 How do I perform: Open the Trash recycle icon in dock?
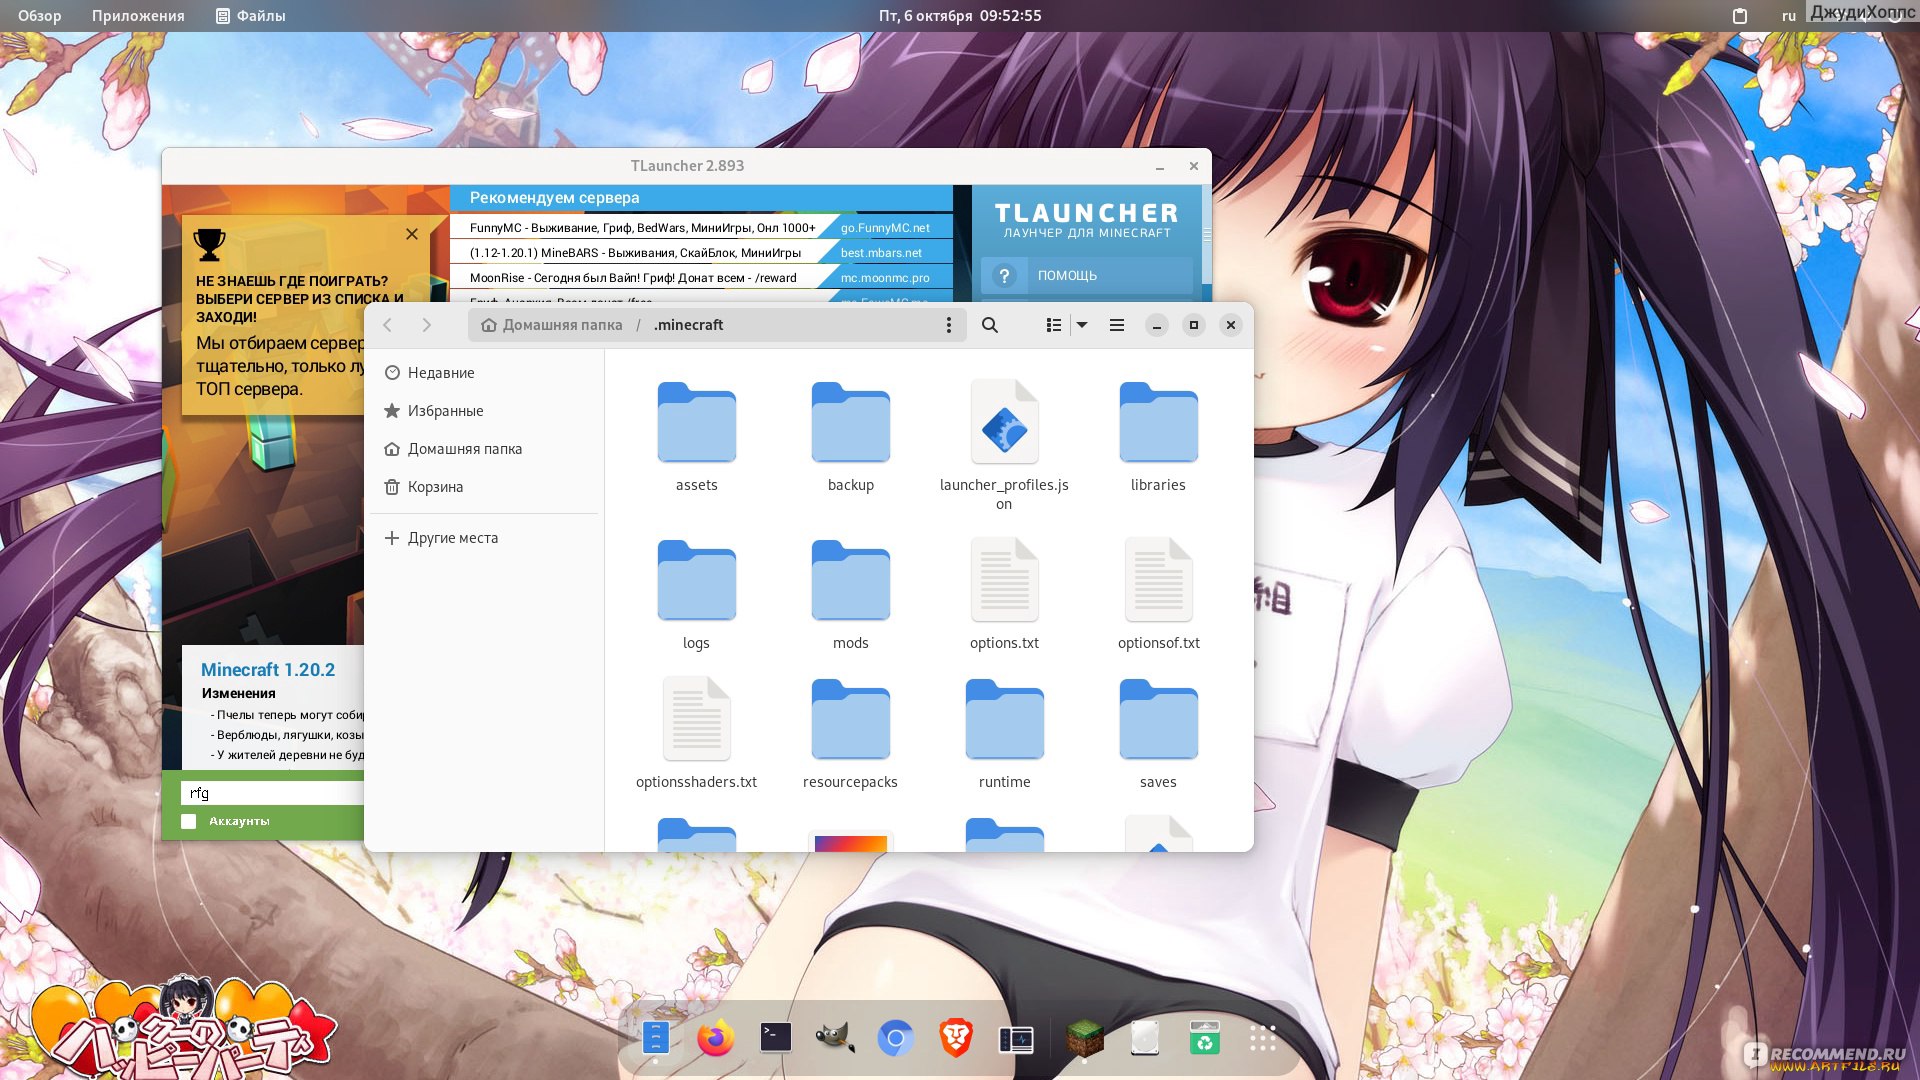pos(1204,1038)
